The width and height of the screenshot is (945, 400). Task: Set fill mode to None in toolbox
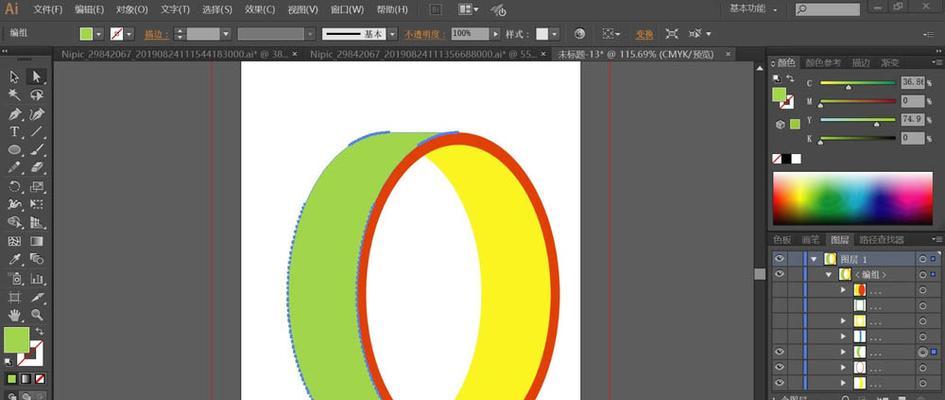coord(40,379)
